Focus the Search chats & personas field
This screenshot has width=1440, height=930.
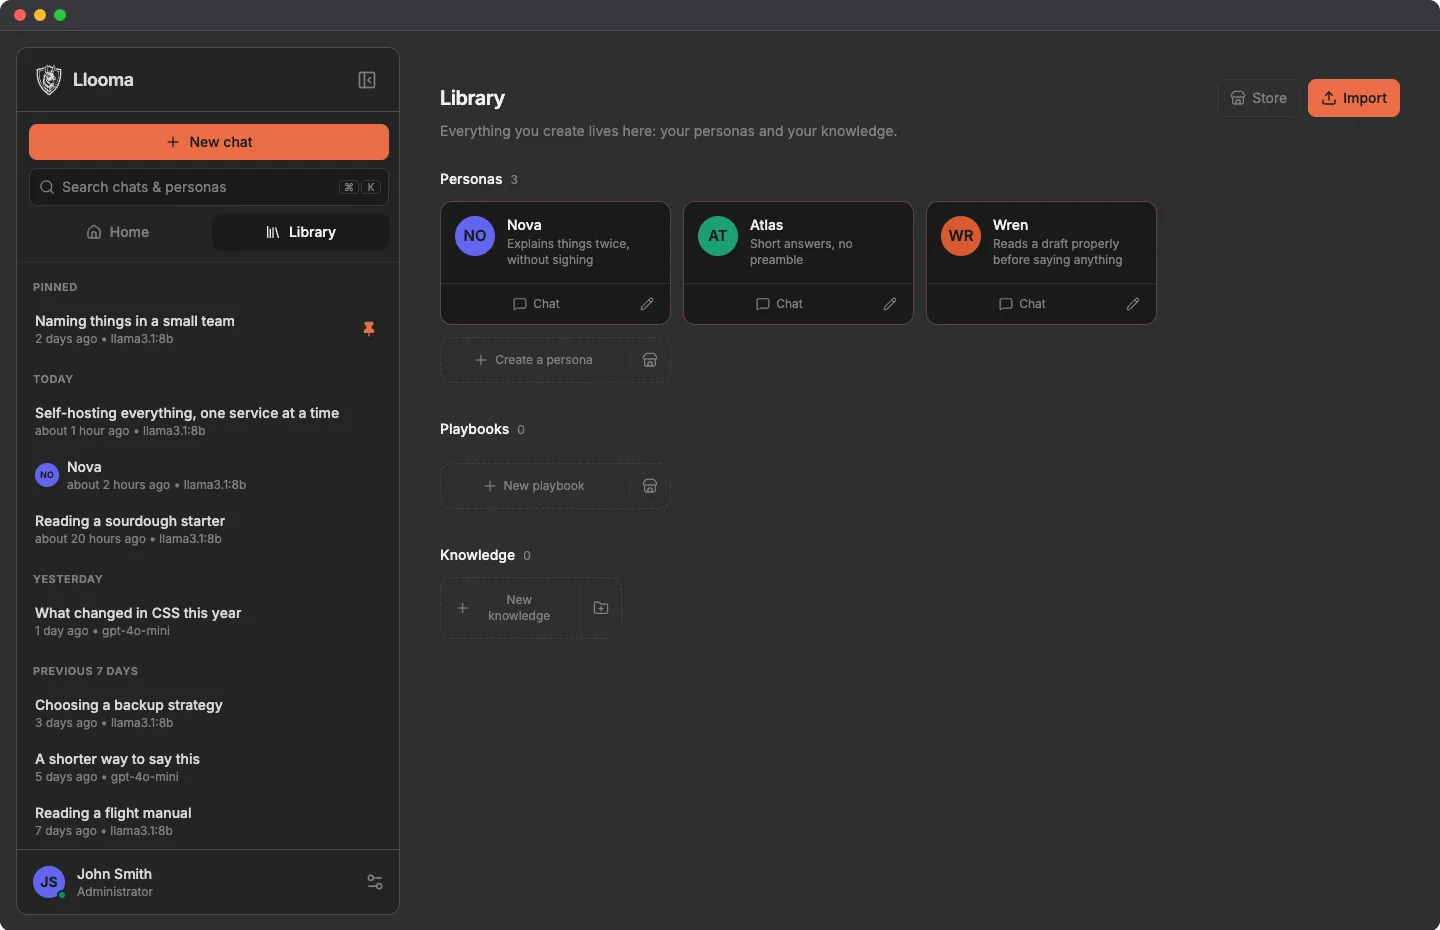pos(209,187)
